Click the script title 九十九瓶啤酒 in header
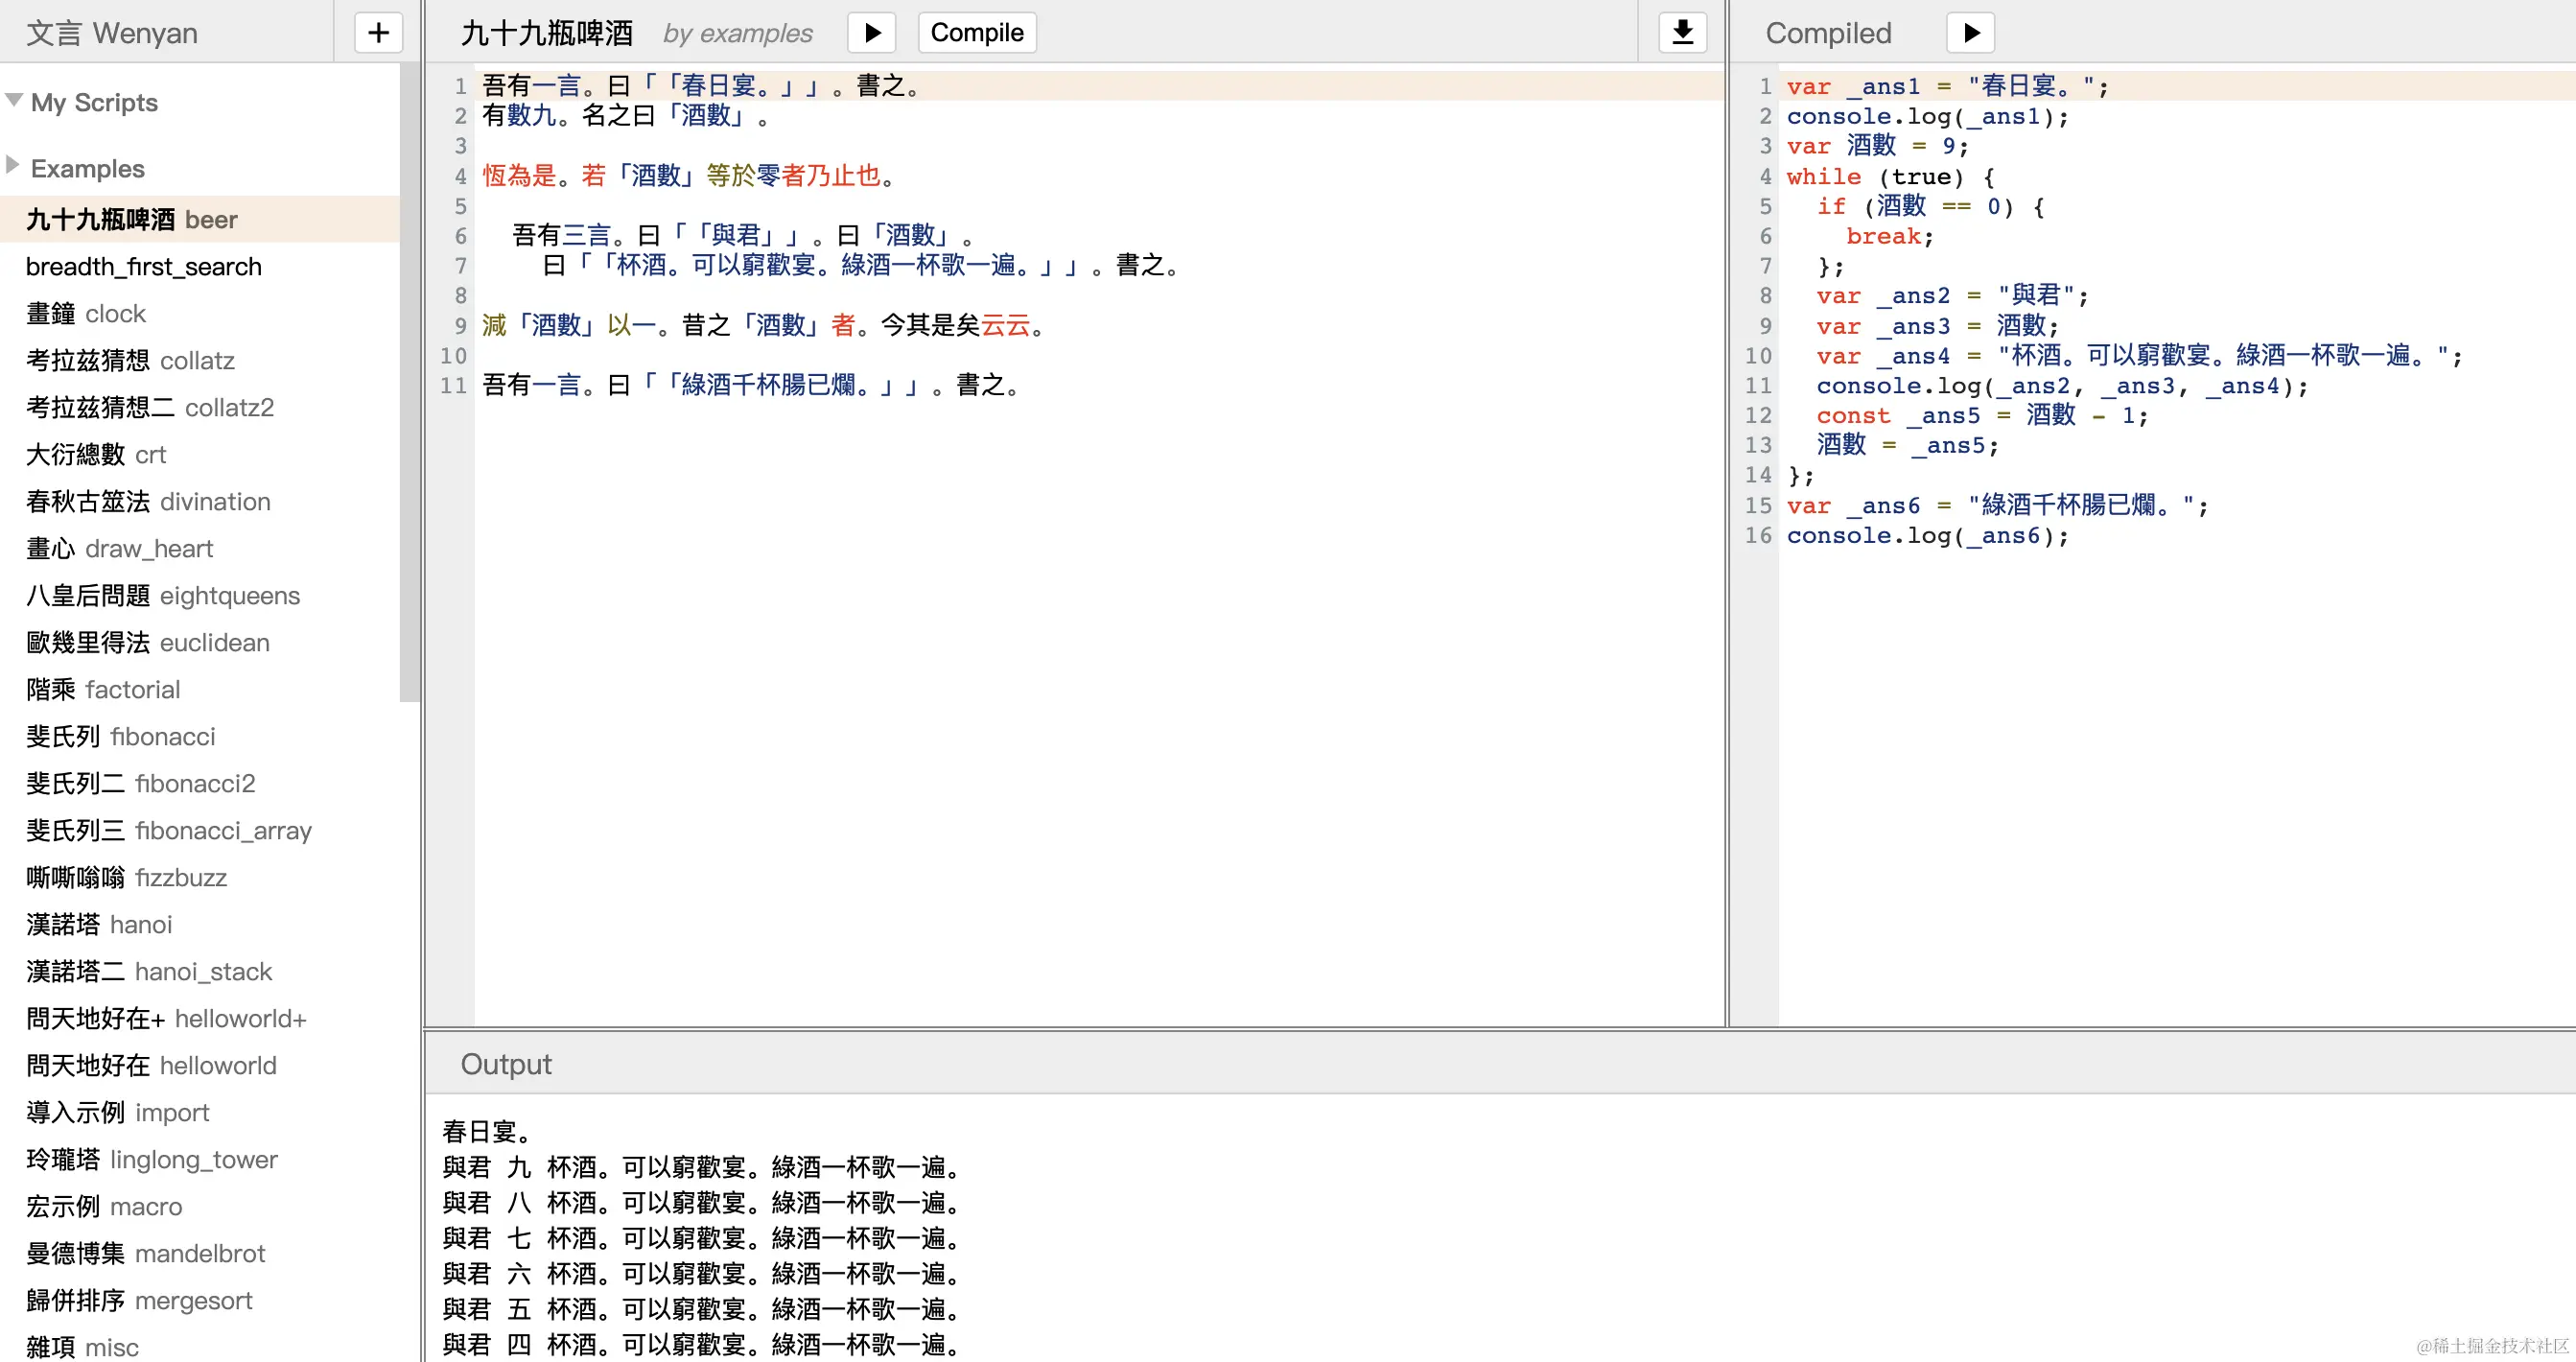2576x1362 pixels. 547,33
